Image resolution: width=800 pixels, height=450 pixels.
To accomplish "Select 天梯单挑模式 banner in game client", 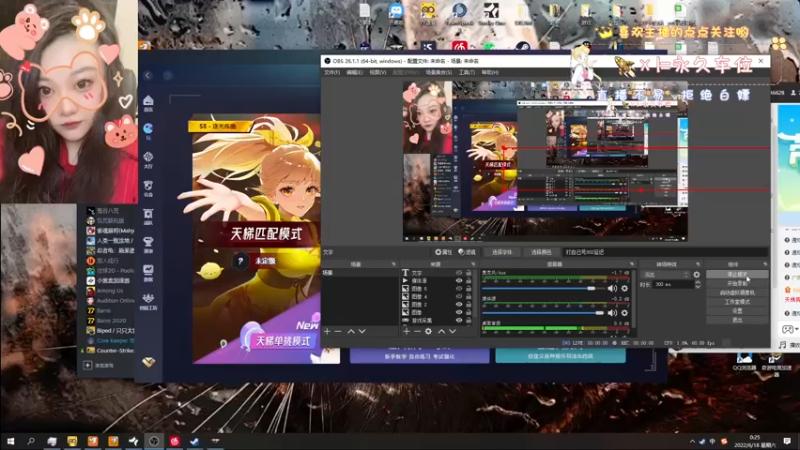I will (x=282, y=341).
